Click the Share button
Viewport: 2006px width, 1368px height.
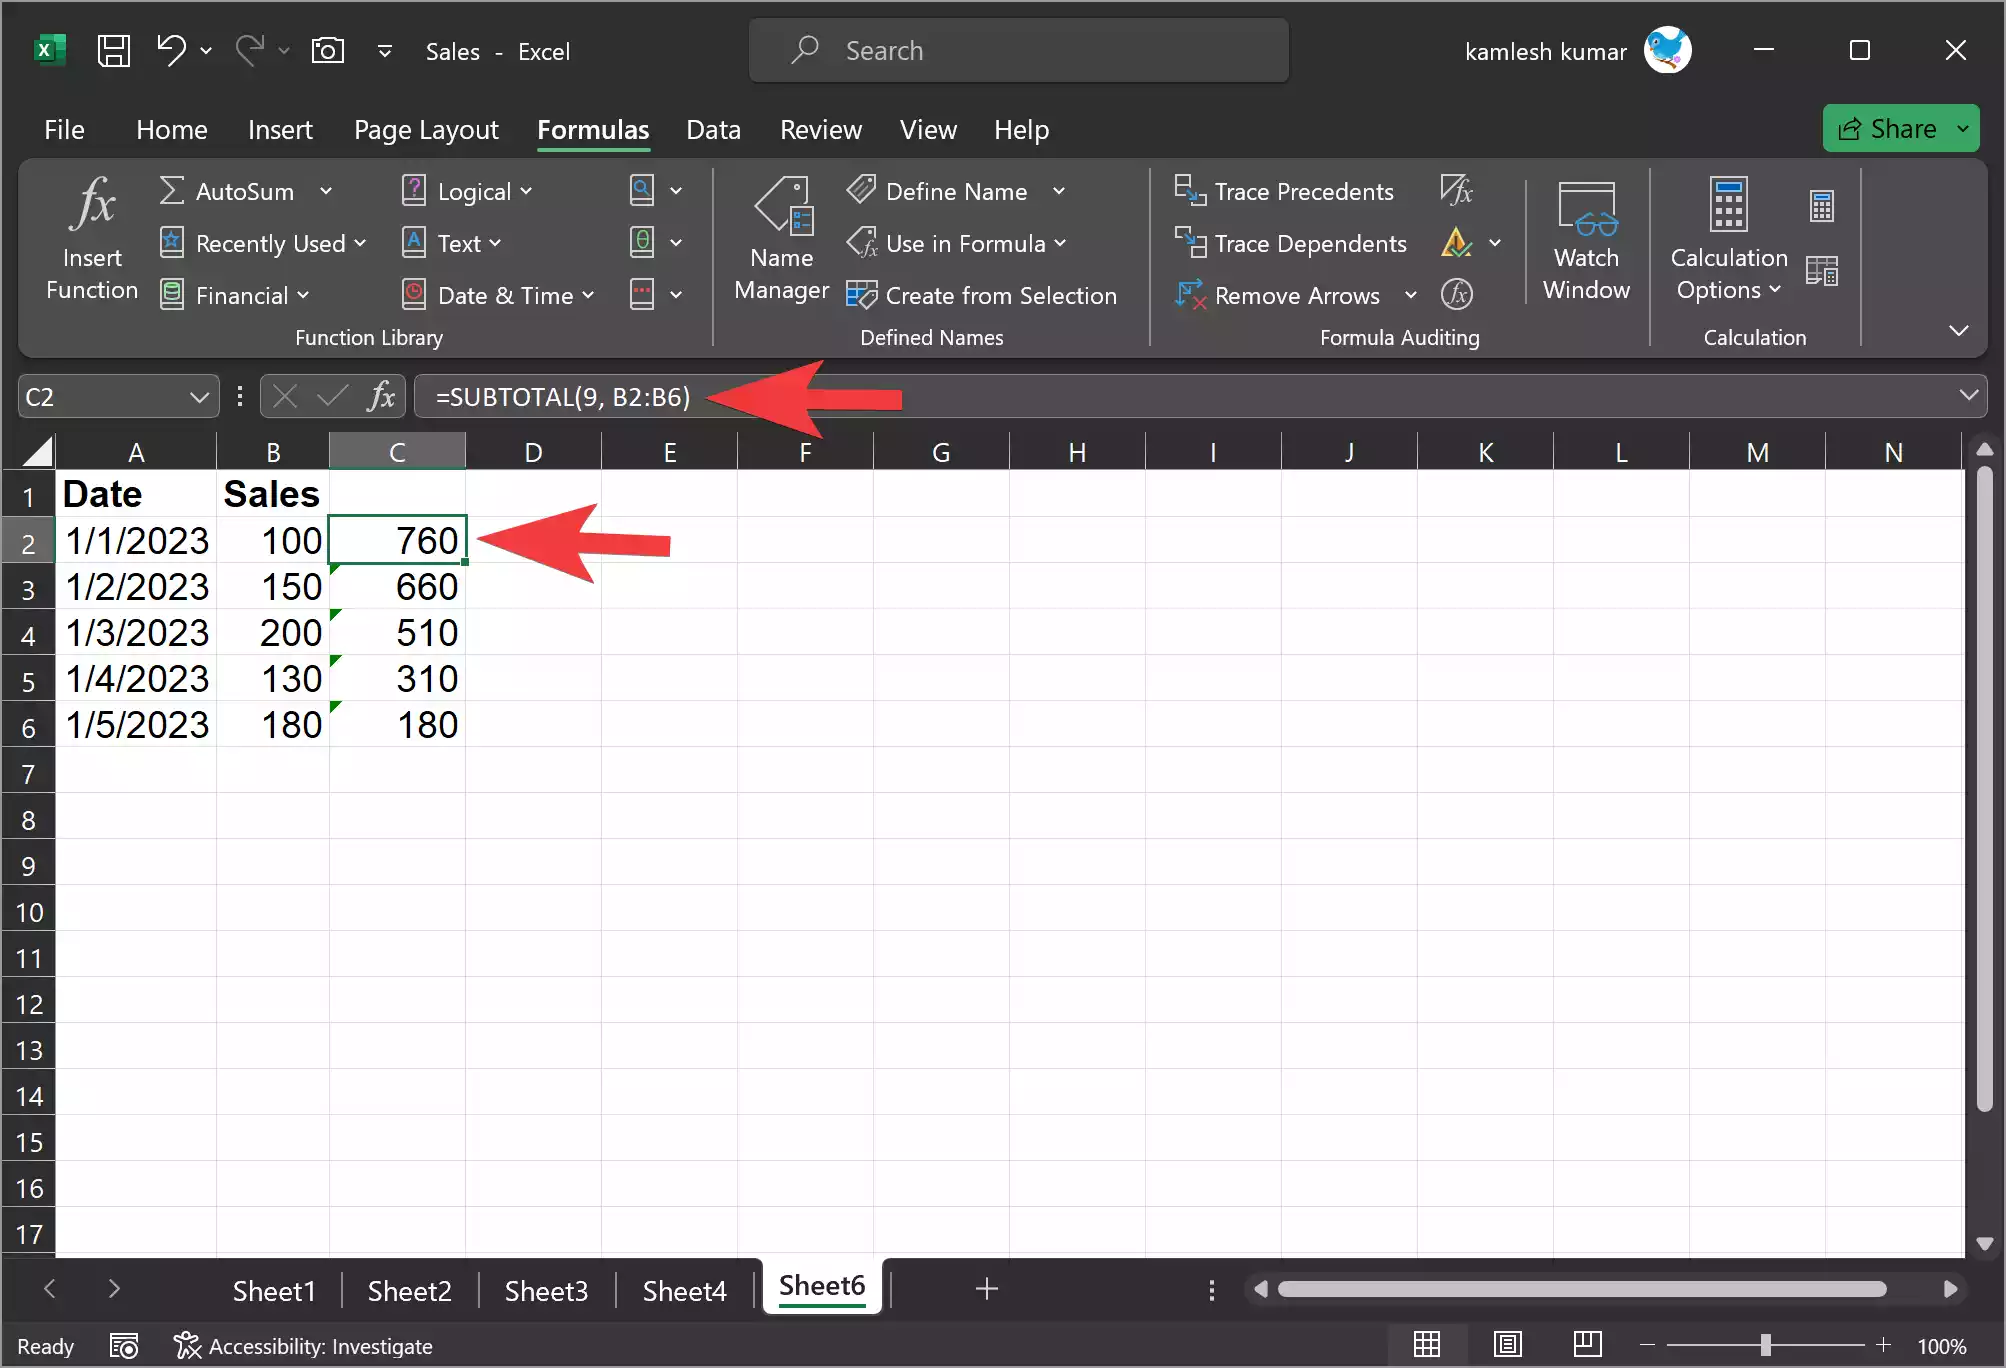[x=1898, y=128]
